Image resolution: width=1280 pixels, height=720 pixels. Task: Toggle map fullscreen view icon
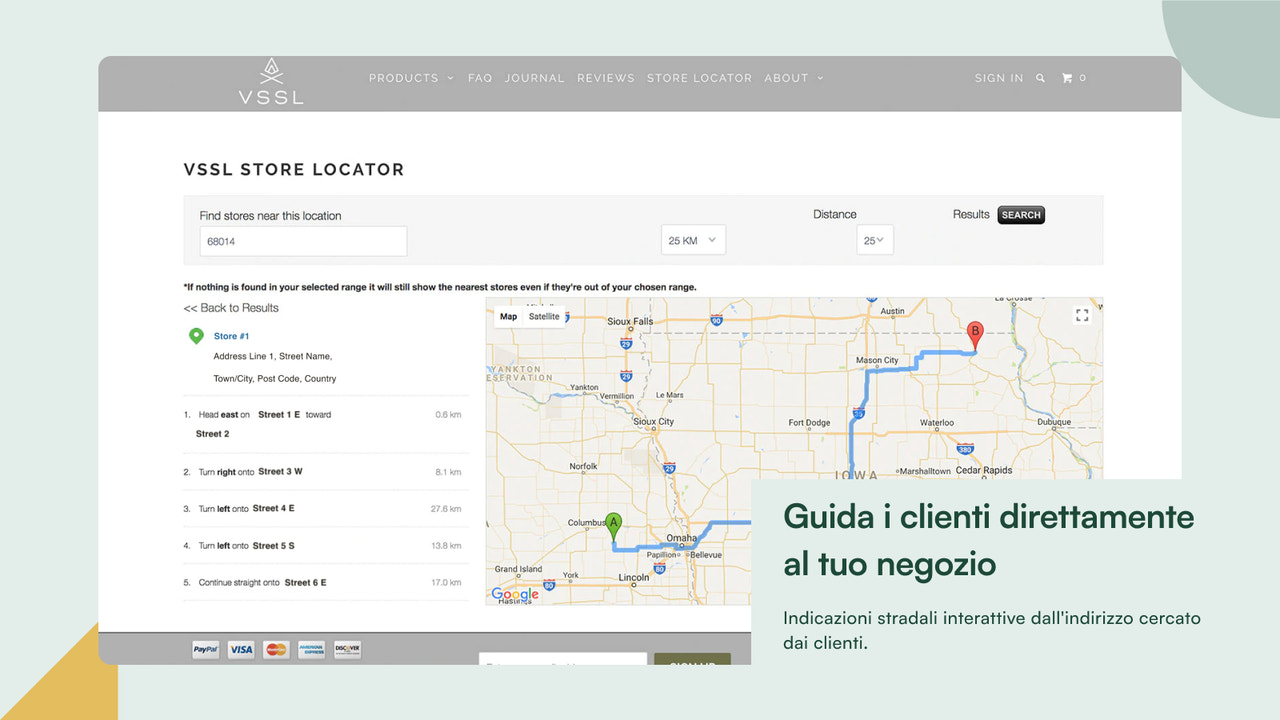point(1082,315)
